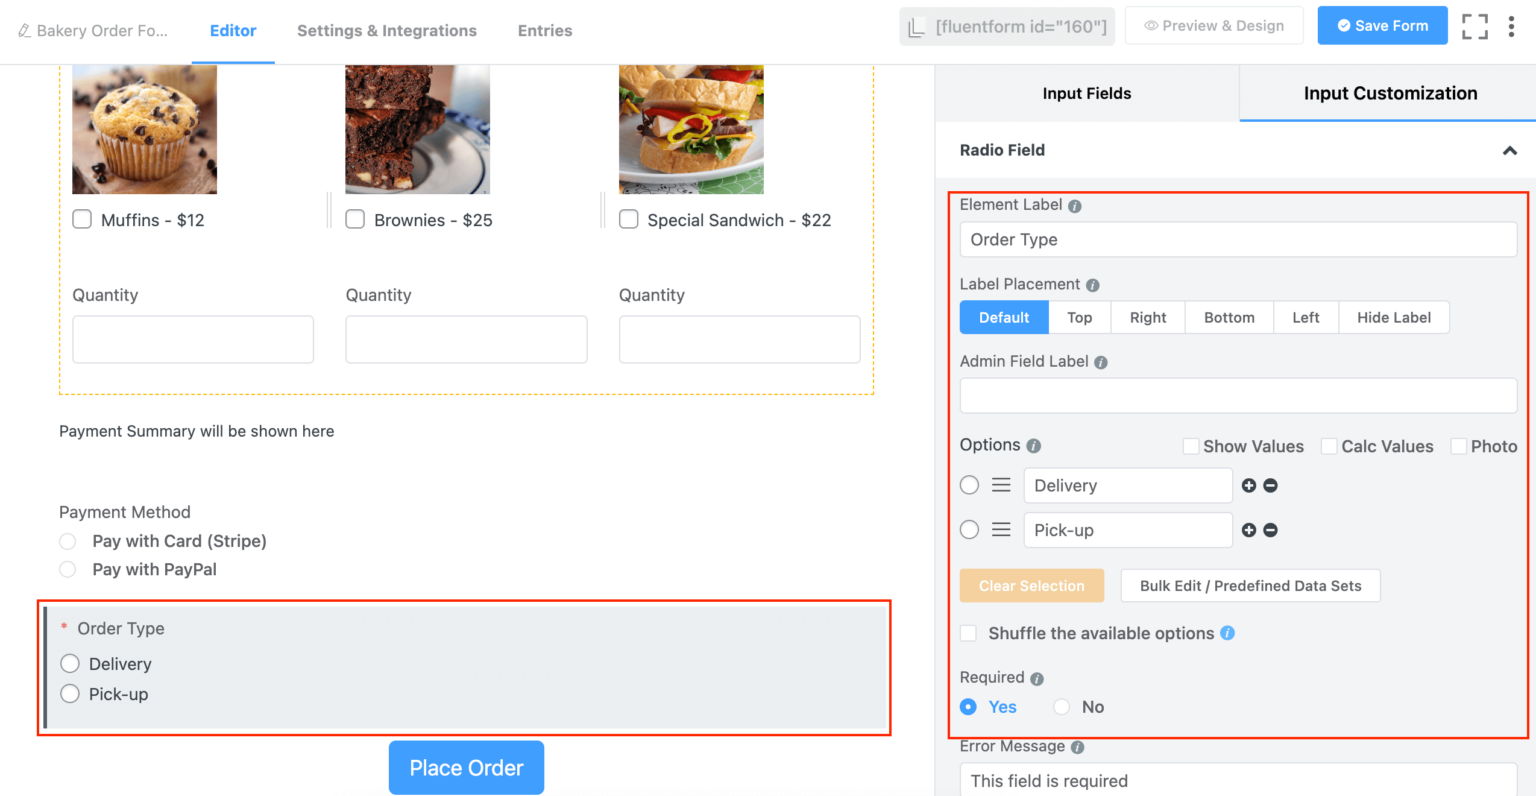Set Required to Yes via the radio button
The height and width of the screenshot is (796, 1536).
tap(967, 707)
